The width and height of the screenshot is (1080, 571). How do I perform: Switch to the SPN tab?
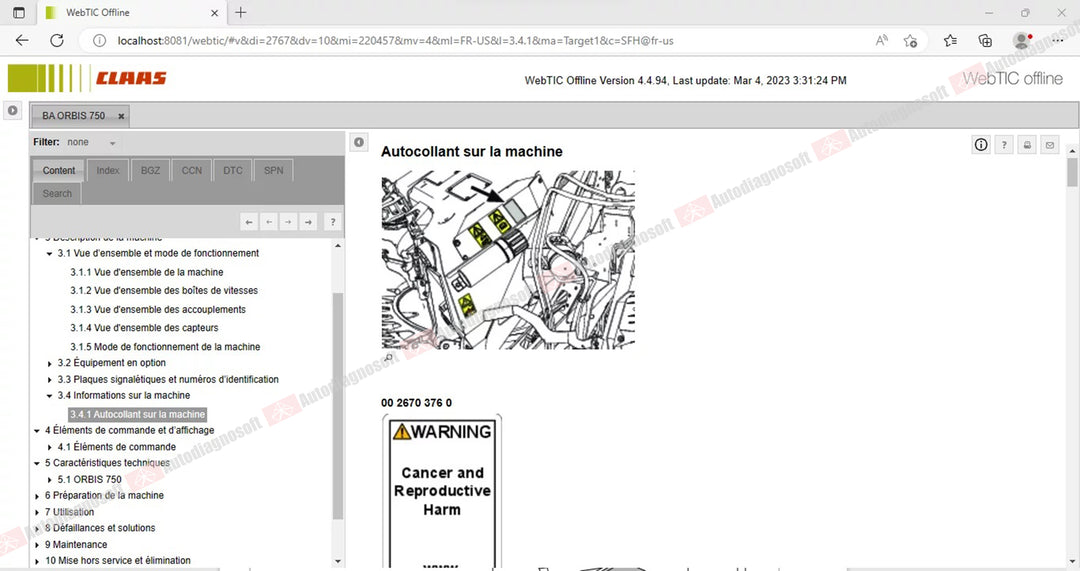[x=273, y=170]
